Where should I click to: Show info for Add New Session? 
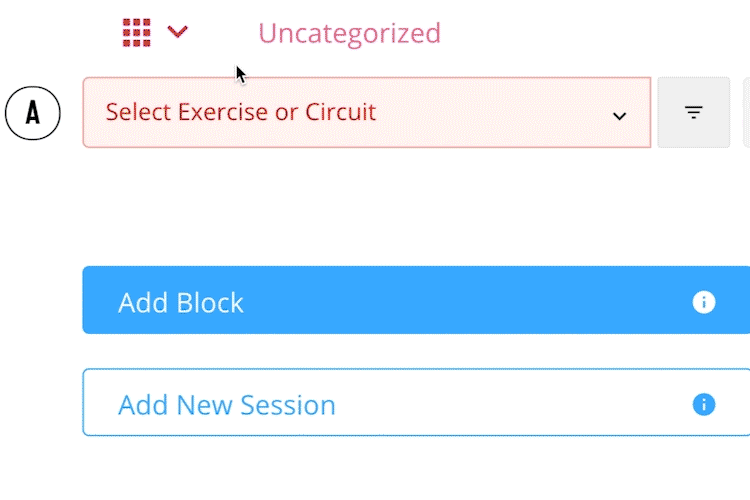pyautogui.click(x=704, y=404)
